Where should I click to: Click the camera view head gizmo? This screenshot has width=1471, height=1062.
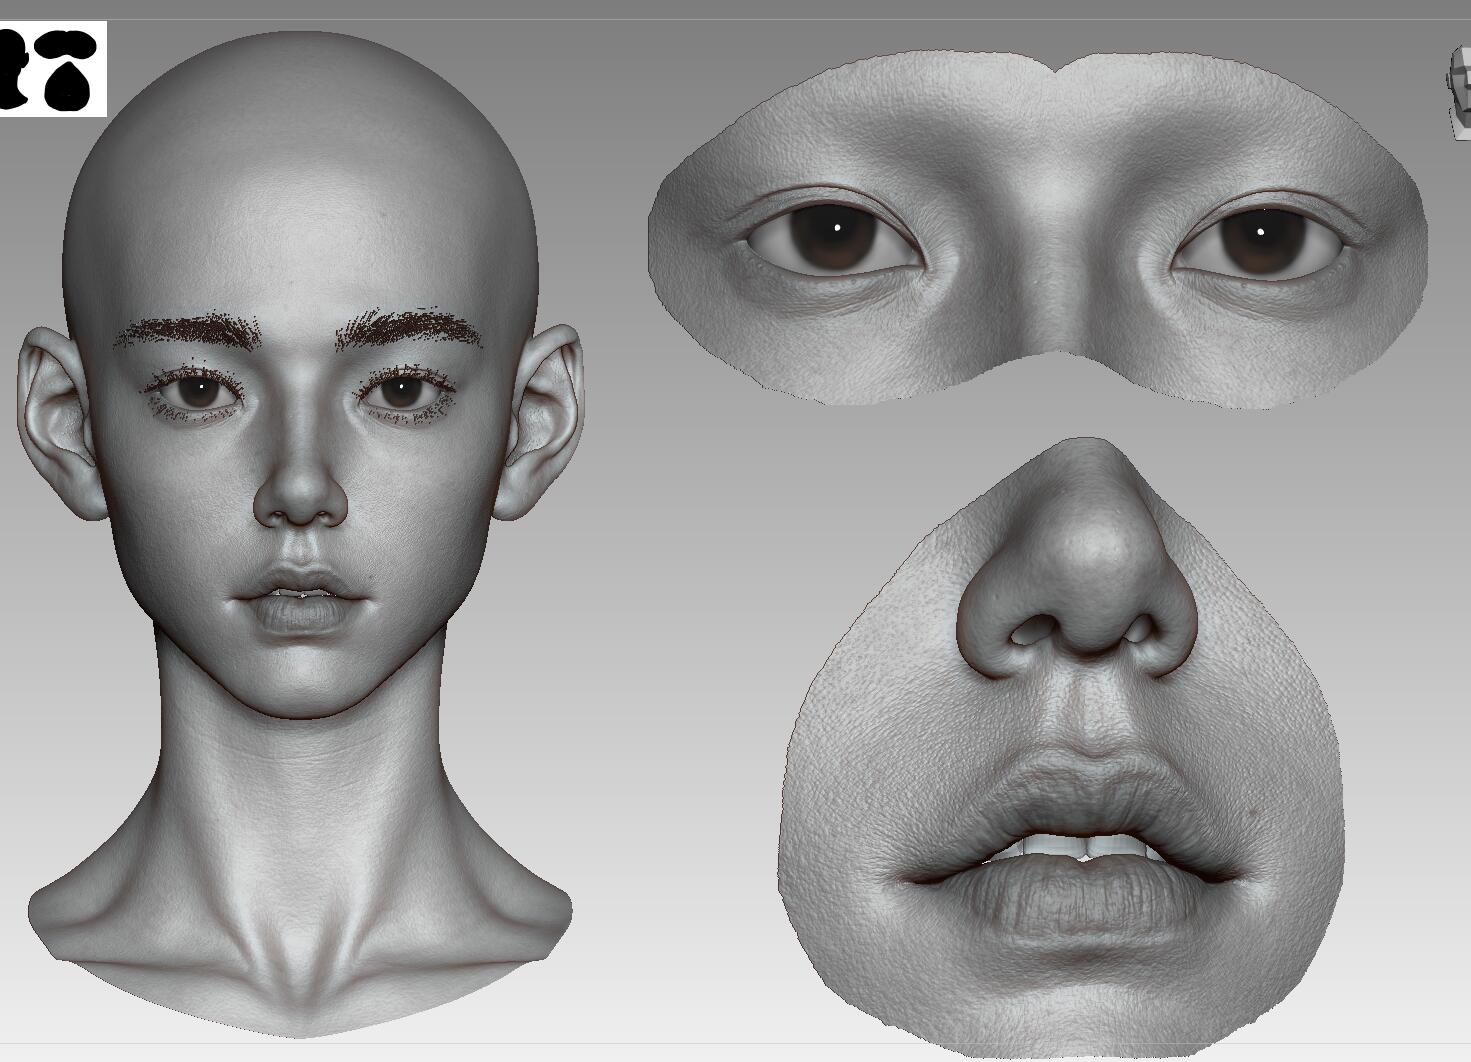[x=1459, y=92]
